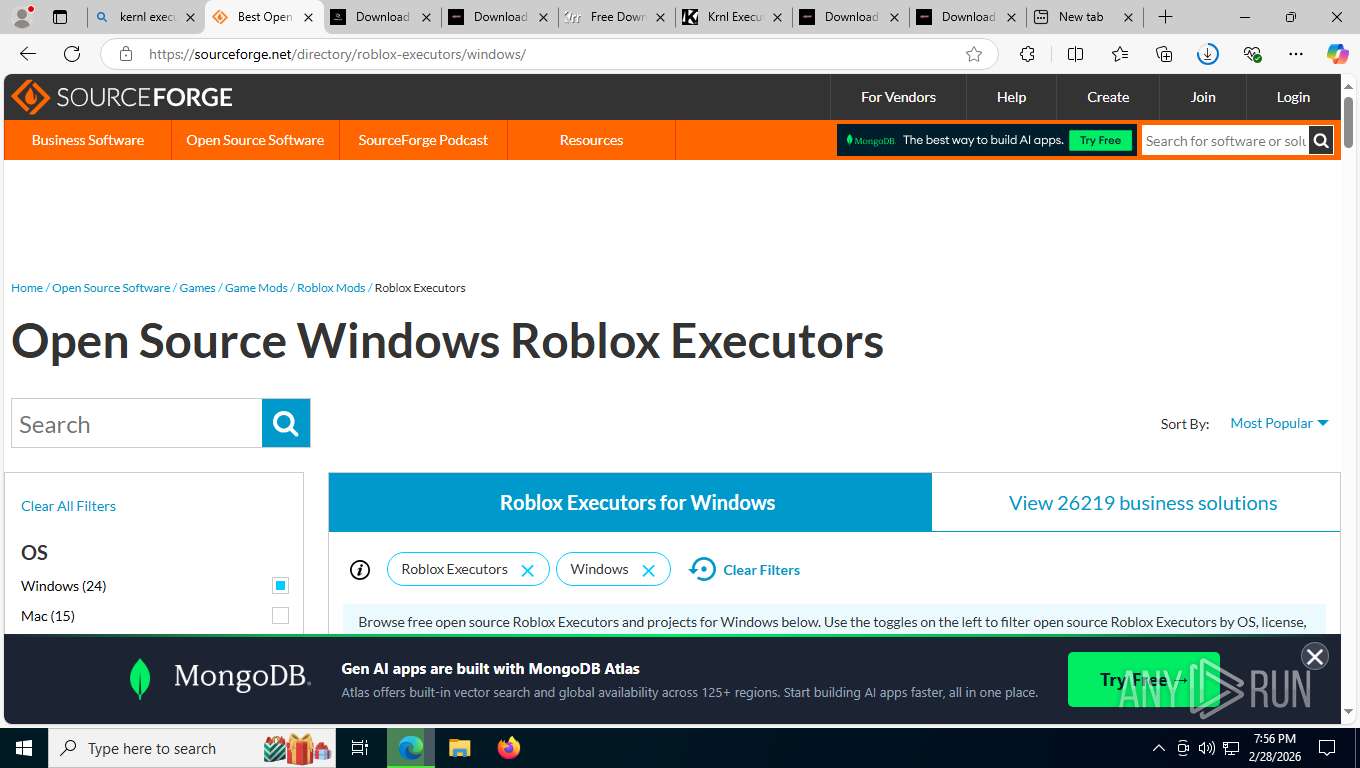This screenshot has width=1360, height=768.
Task: Switch to the Free Down browser tab
Action: [x=618, y=17]
